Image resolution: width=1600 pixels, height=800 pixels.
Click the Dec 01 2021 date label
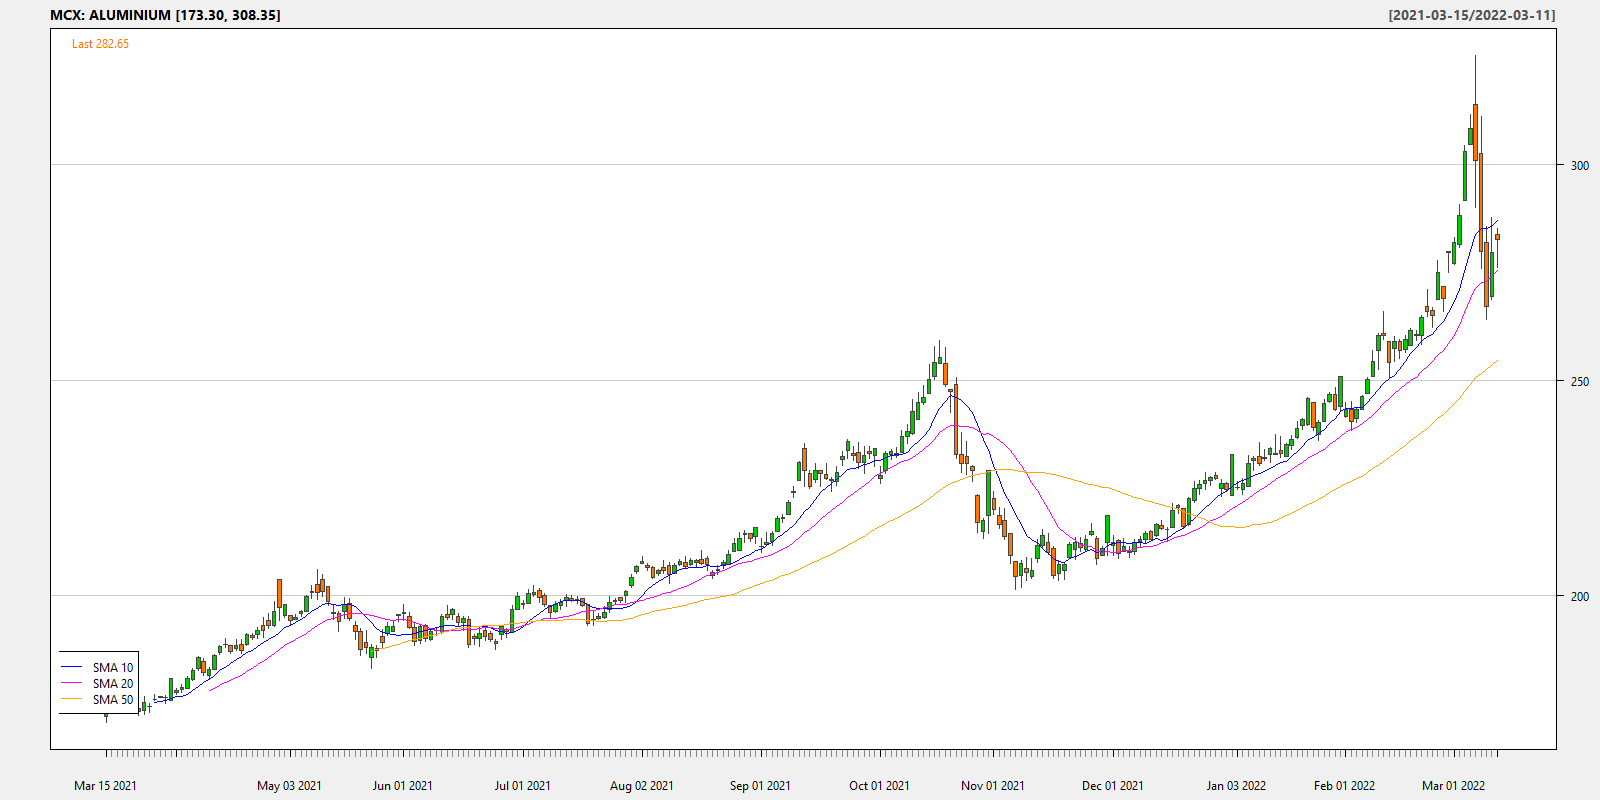(1112, 786)
